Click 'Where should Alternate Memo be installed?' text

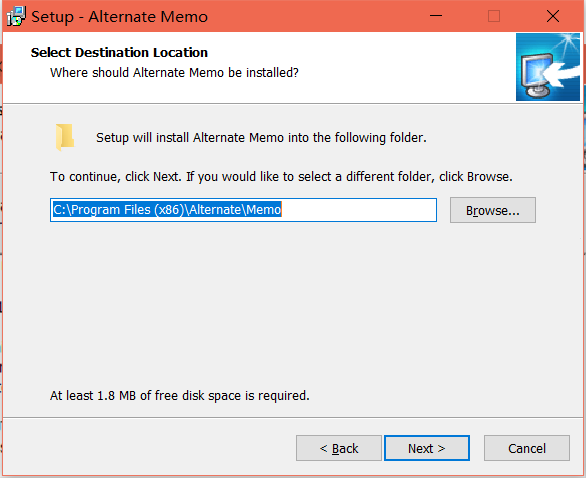(175, 73)
